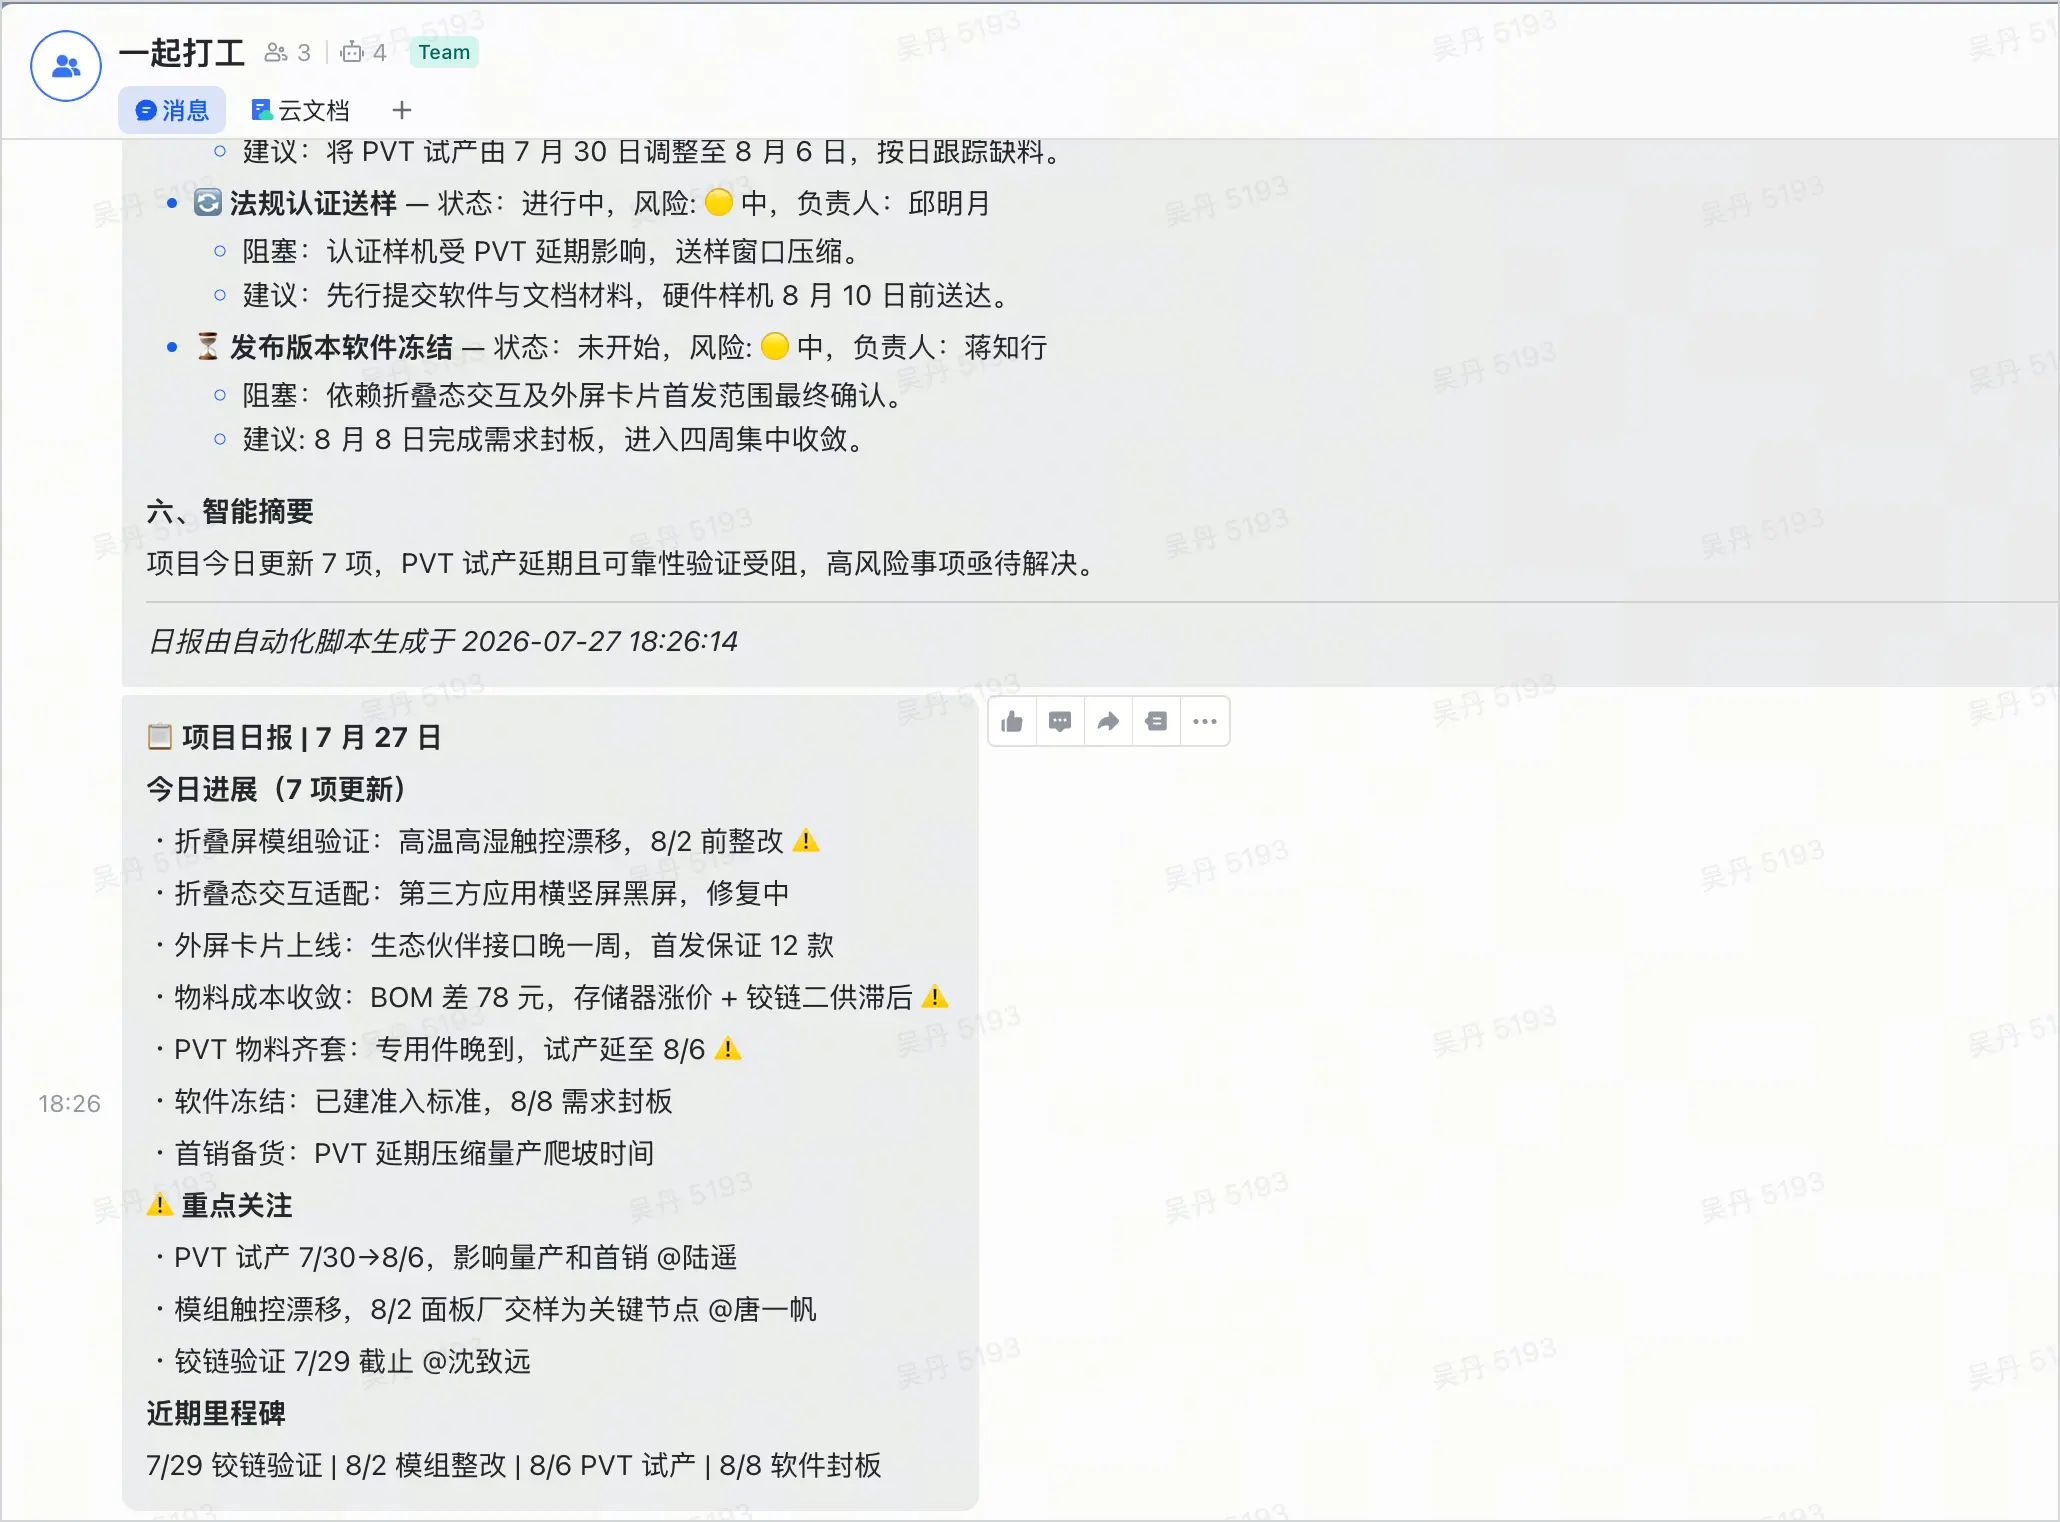The image size is (2060, 1522).
Task: Click the 首销备货 progress line
Action: 404,1153
